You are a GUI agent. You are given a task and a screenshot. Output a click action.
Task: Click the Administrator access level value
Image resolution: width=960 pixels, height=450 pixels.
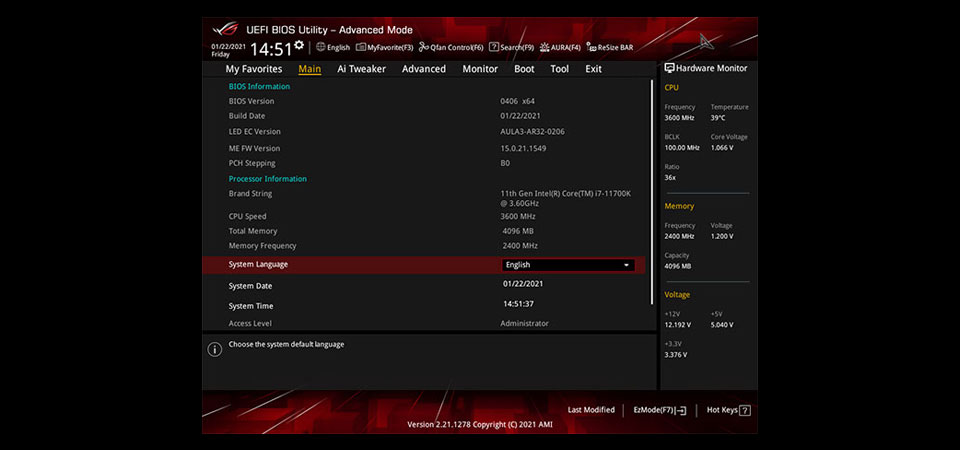[525, 323]
